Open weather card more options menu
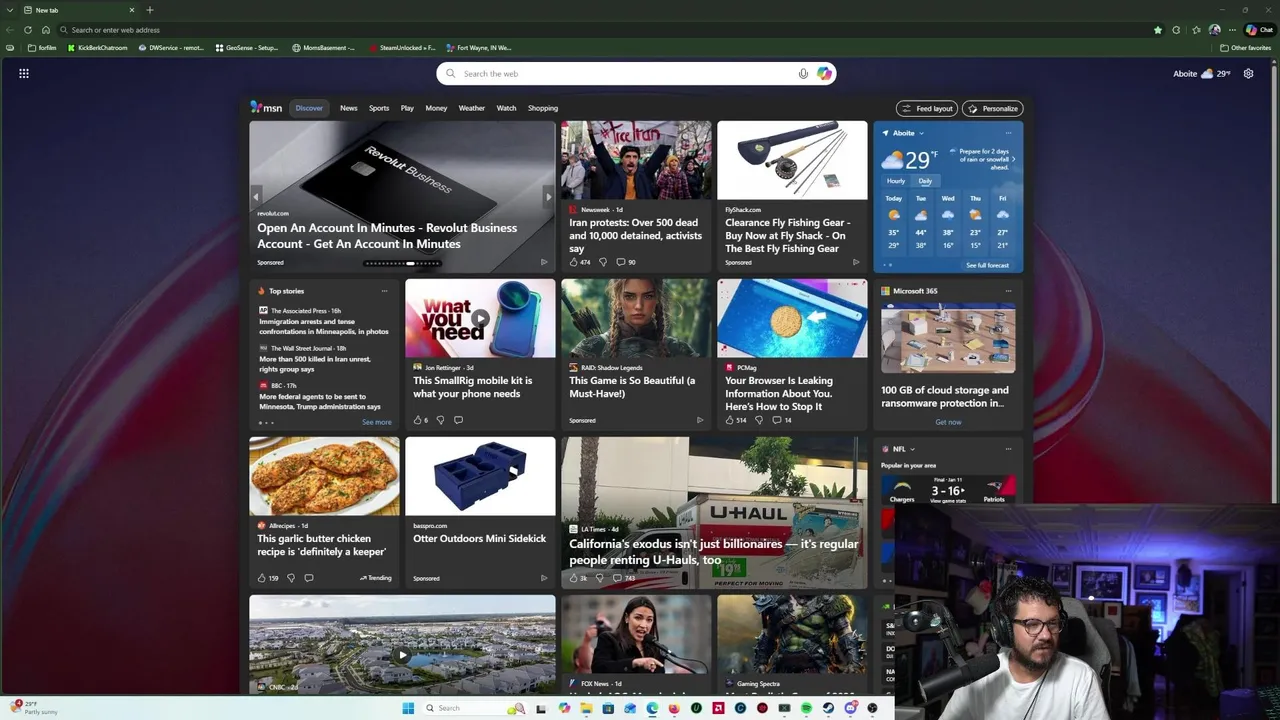Image resolution: width=1280 pixels, height=720 pixels. click(x=1008, y=133)
